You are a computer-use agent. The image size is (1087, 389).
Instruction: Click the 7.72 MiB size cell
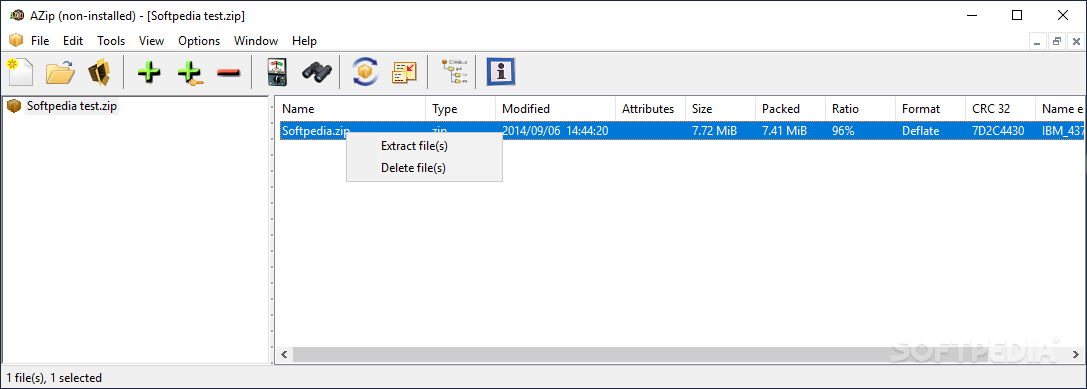click(714, 130)
